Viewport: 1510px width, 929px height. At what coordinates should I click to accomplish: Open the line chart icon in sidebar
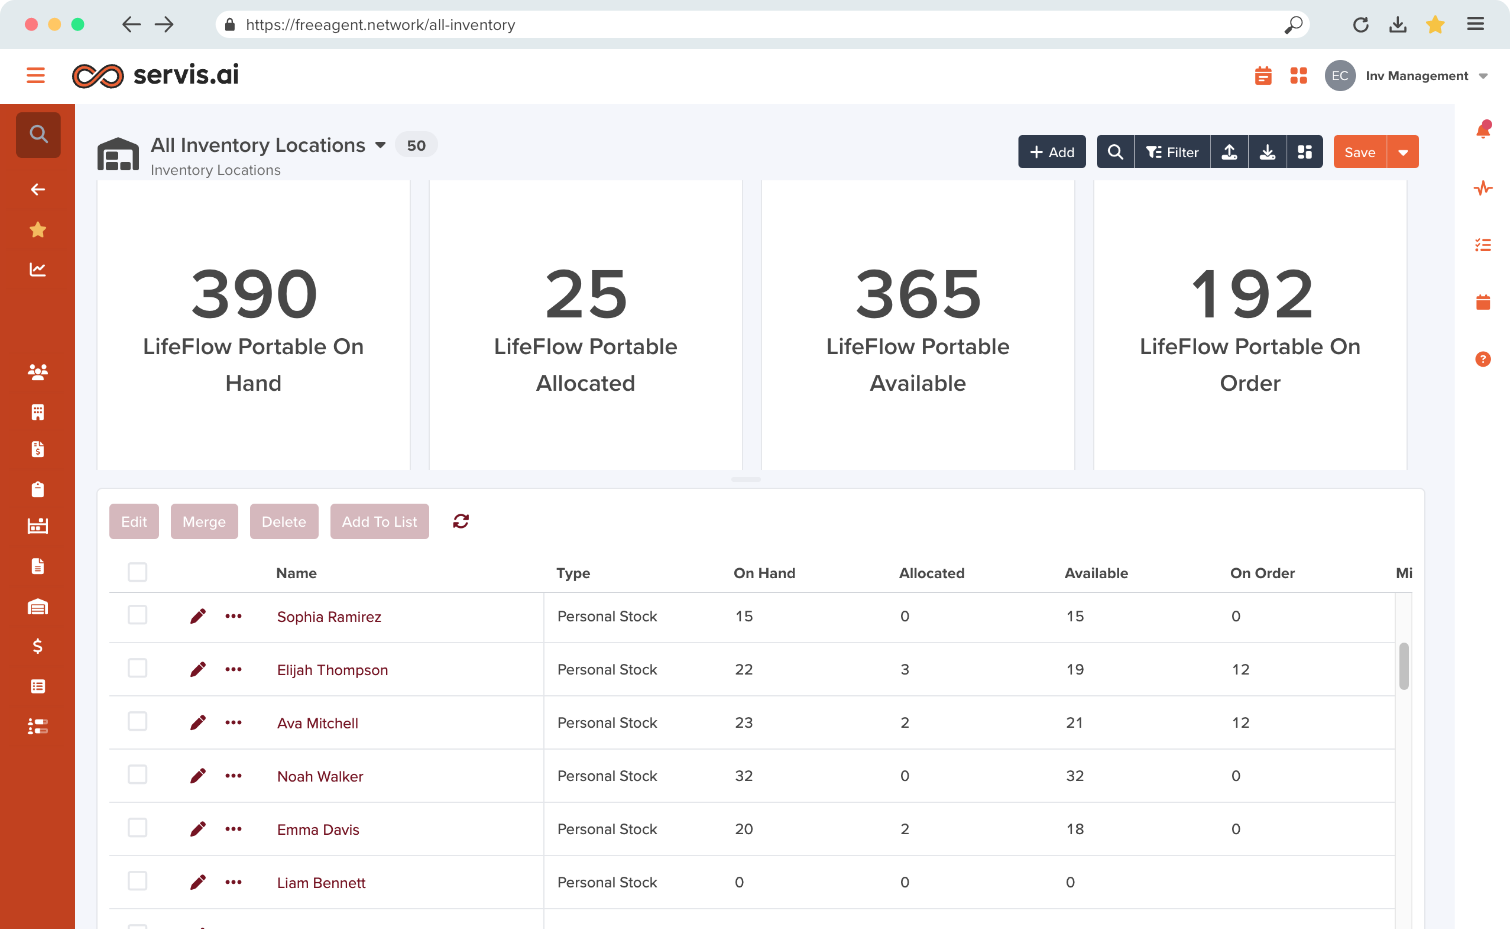(38, 270)
